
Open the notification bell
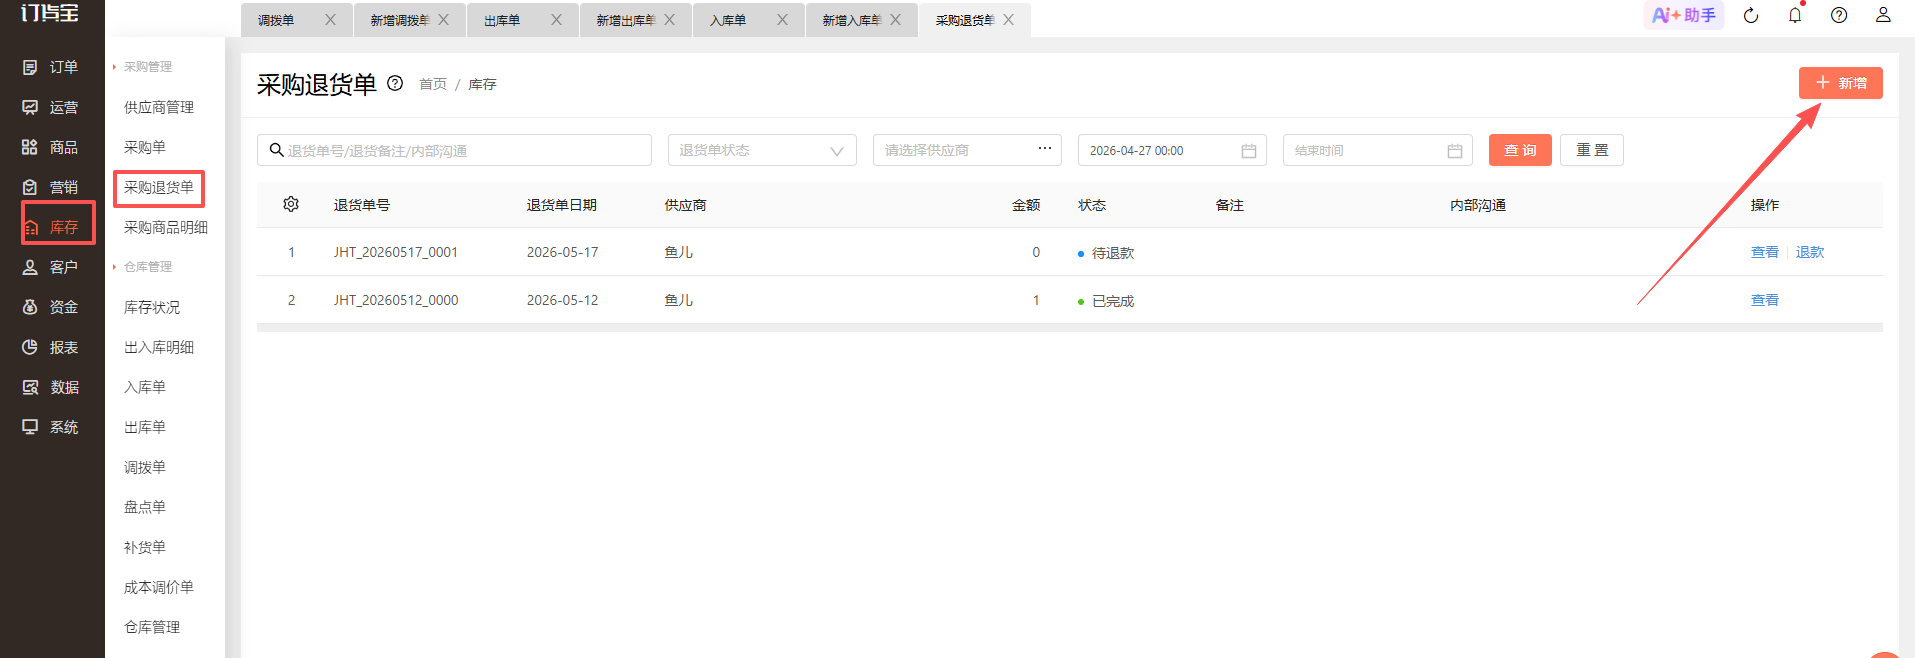coord(1795,15)
